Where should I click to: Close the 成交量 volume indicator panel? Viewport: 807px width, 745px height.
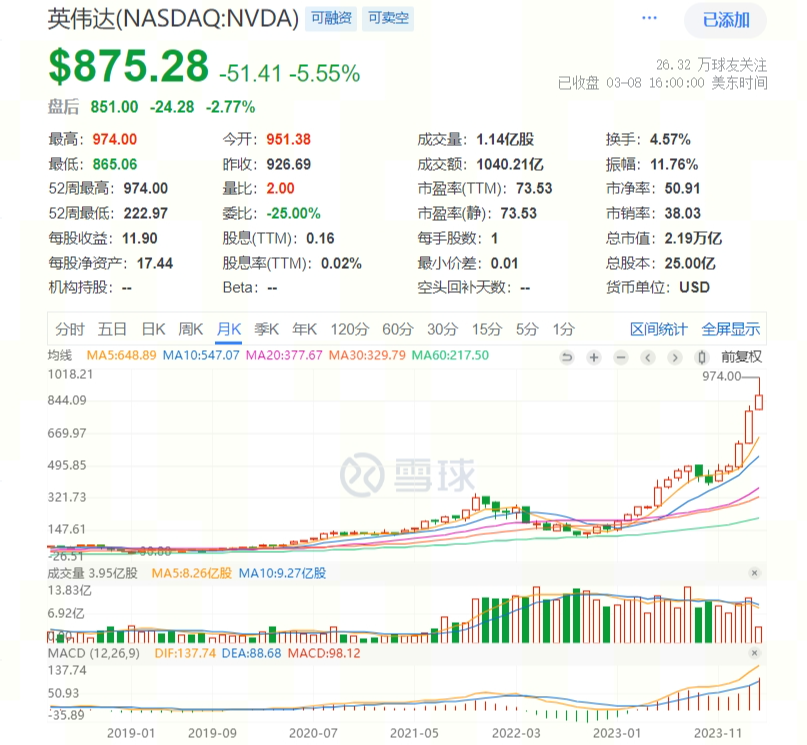click(755, 573)
